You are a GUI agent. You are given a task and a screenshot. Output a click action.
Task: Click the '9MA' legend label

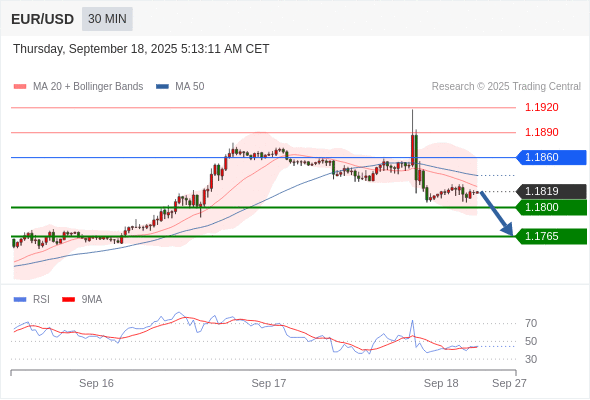coord(92,300)
